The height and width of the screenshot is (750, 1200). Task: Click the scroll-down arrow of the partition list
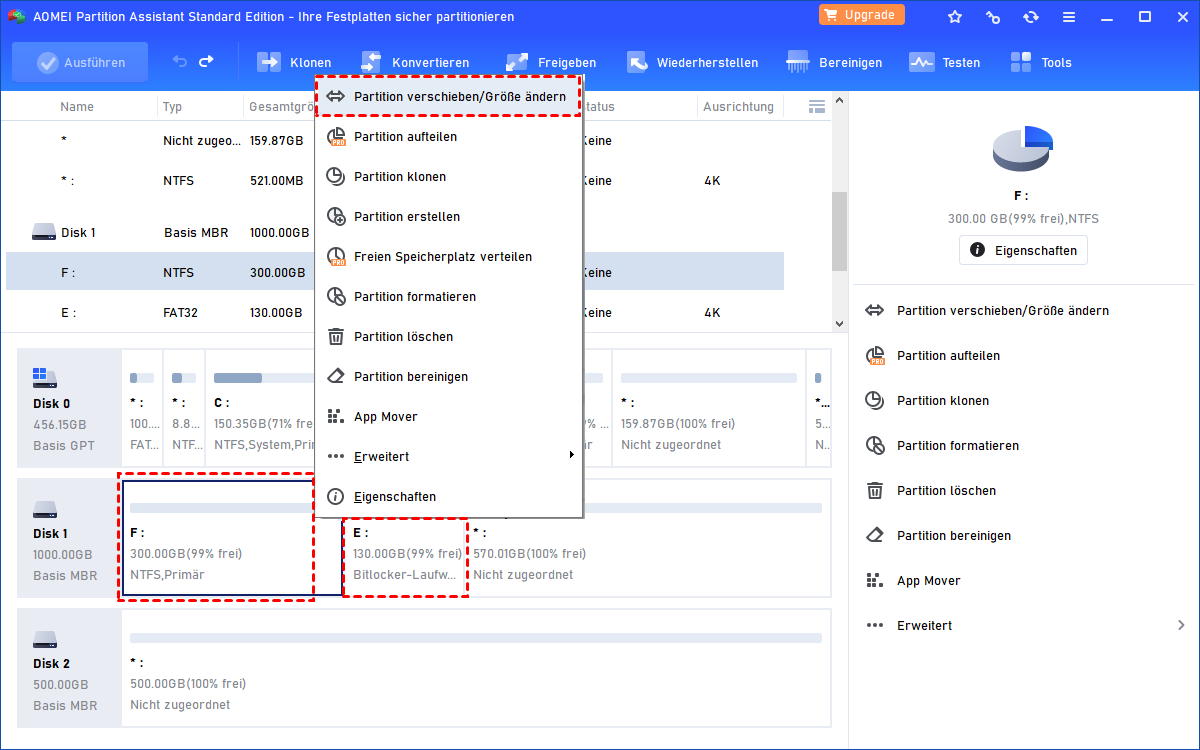point(839,324)
